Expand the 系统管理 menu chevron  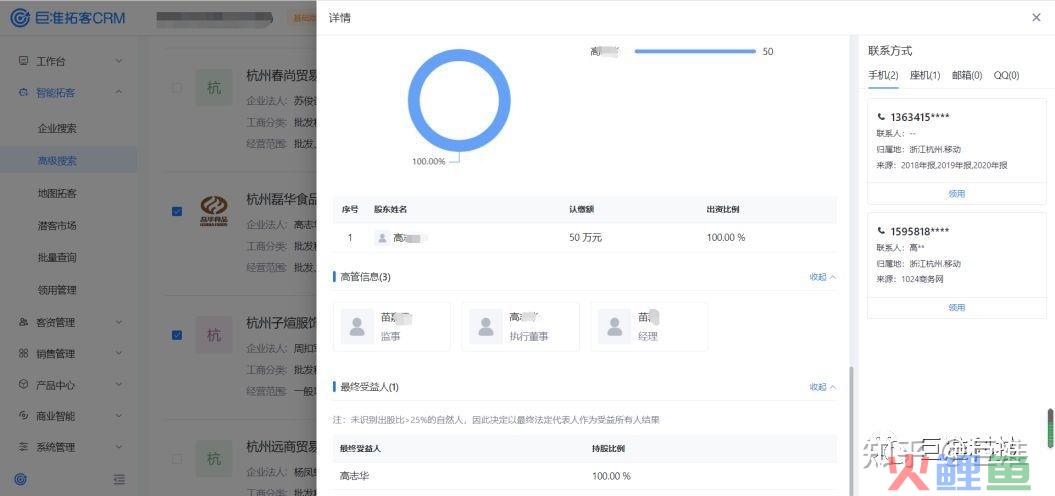point(119,447)
